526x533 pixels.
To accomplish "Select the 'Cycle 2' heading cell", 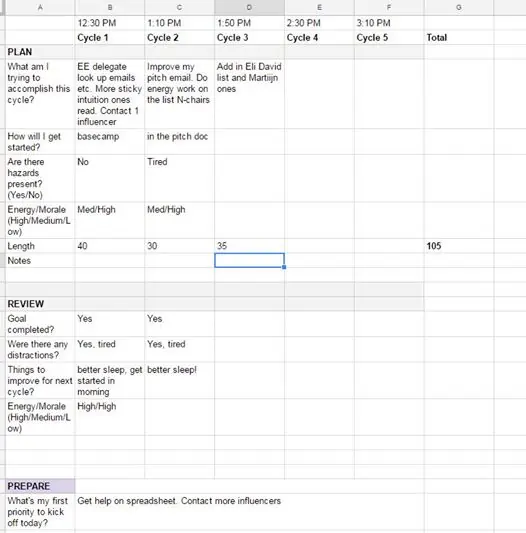I will [180, 37].
